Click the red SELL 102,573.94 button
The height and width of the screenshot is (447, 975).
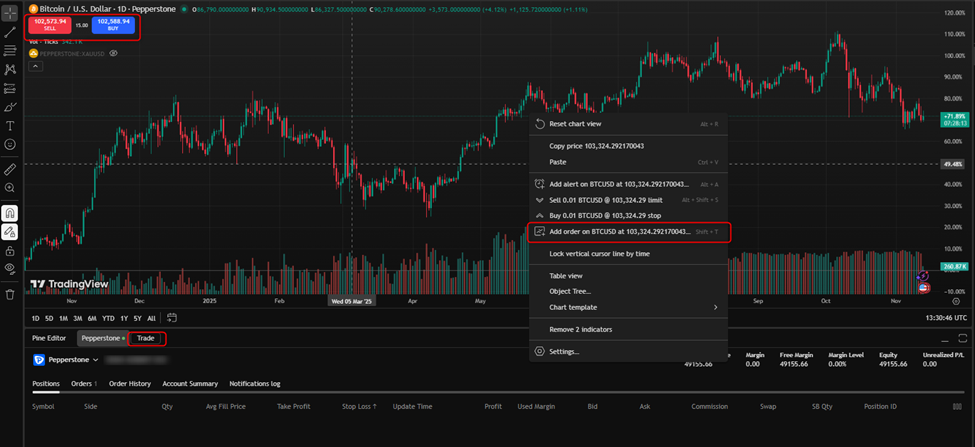[50, 25]
